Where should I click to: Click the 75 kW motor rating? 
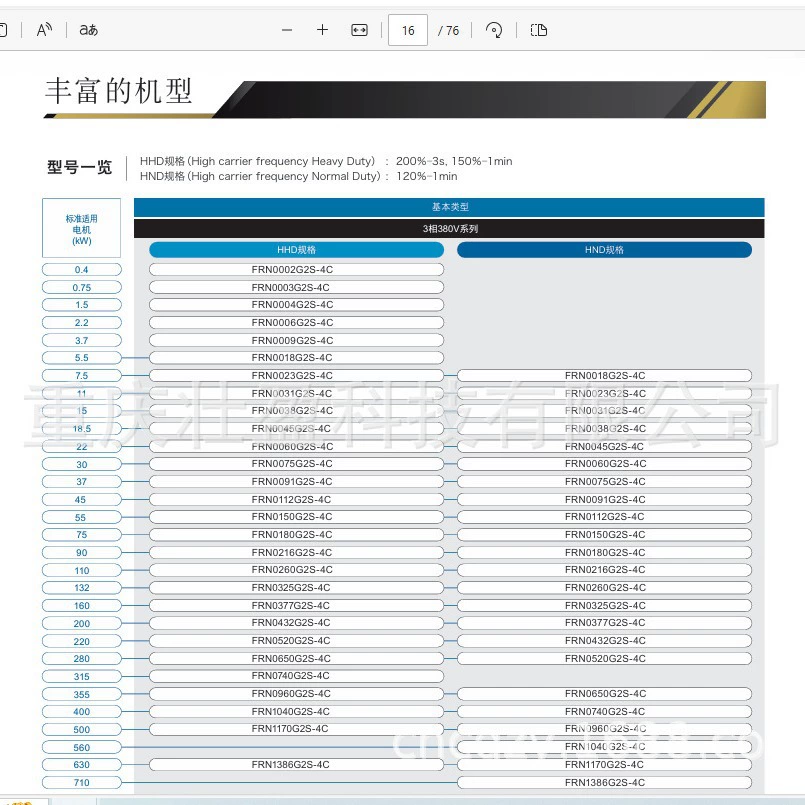(x=82, y=535)
